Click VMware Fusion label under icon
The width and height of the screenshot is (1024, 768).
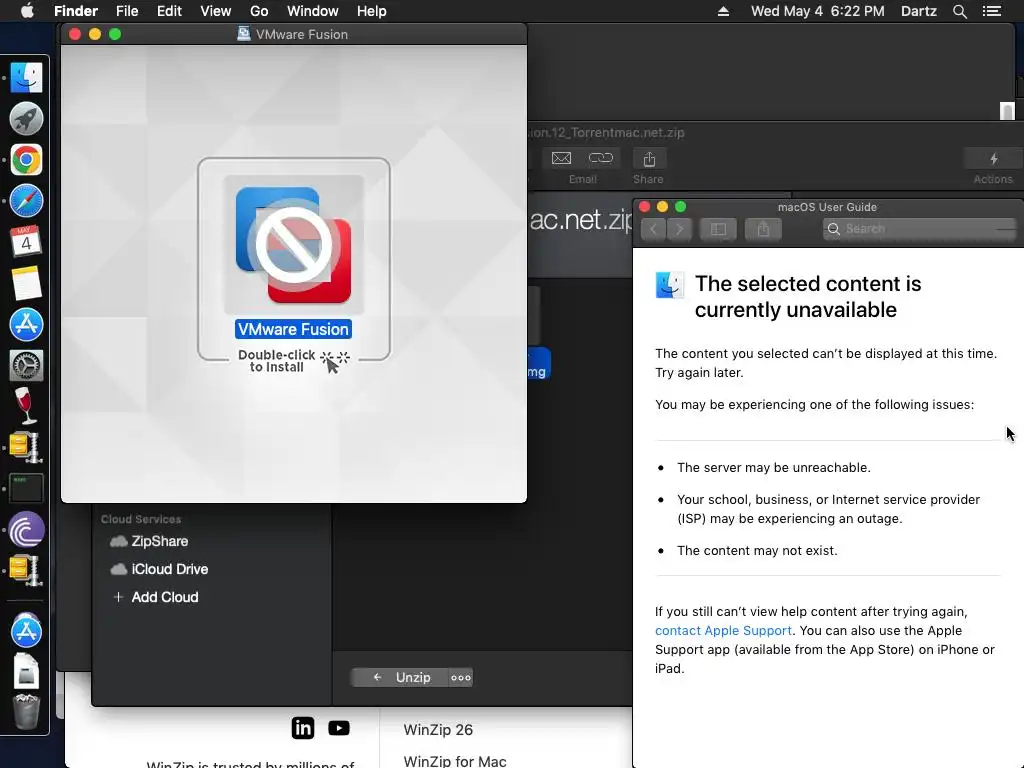pyautogui.click(x=293, y=329)
